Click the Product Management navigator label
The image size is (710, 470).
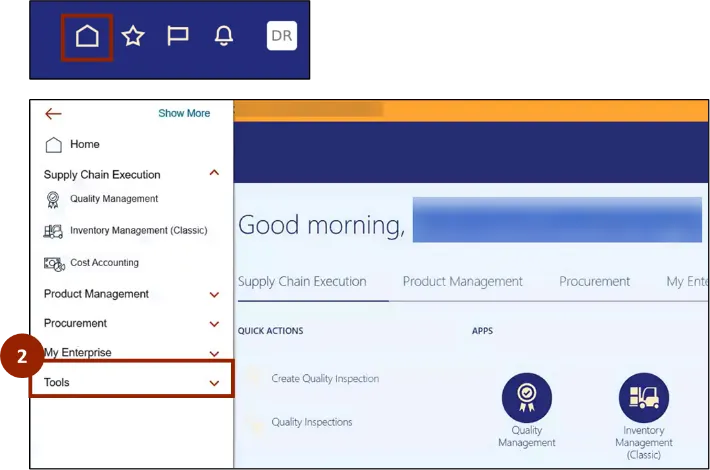(x=96, y=294)
